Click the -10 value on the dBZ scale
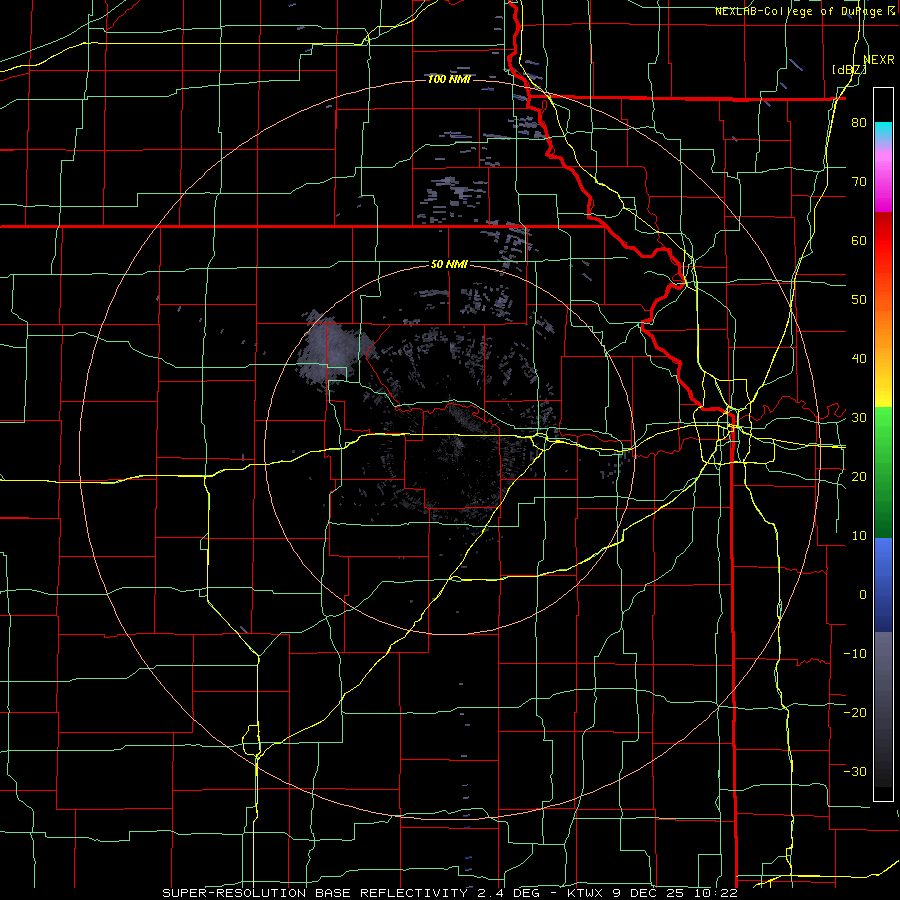The width and height of the screenshot is (900, 900). click(855, 653)
